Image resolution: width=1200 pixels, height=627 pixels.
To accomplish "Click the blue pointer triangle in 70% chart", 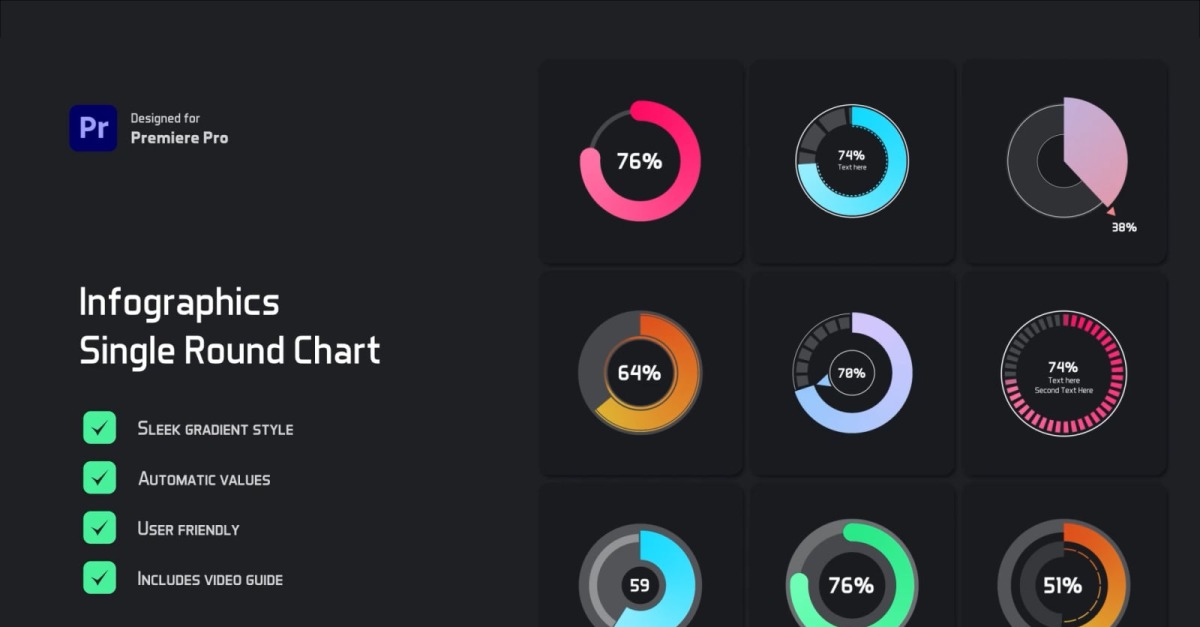I will point(824,381).
